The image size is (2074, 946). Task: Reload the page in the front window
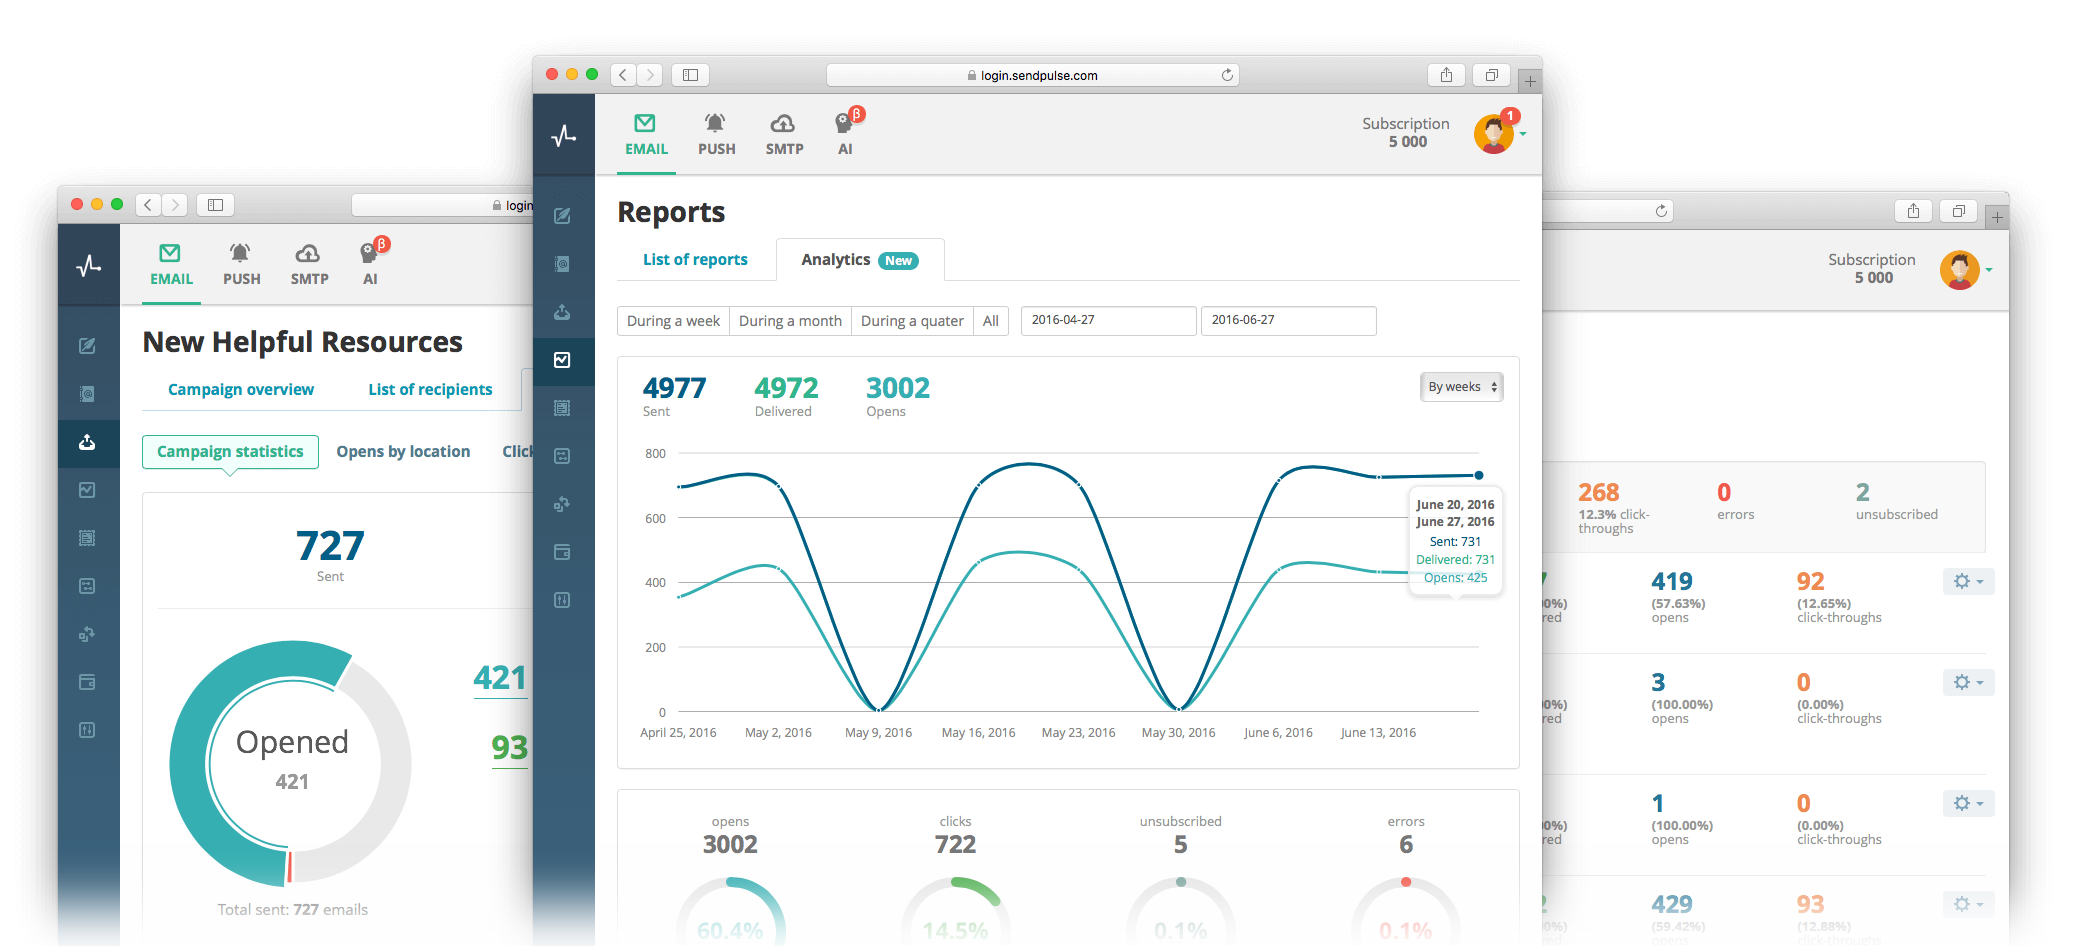click(1227, 75)
